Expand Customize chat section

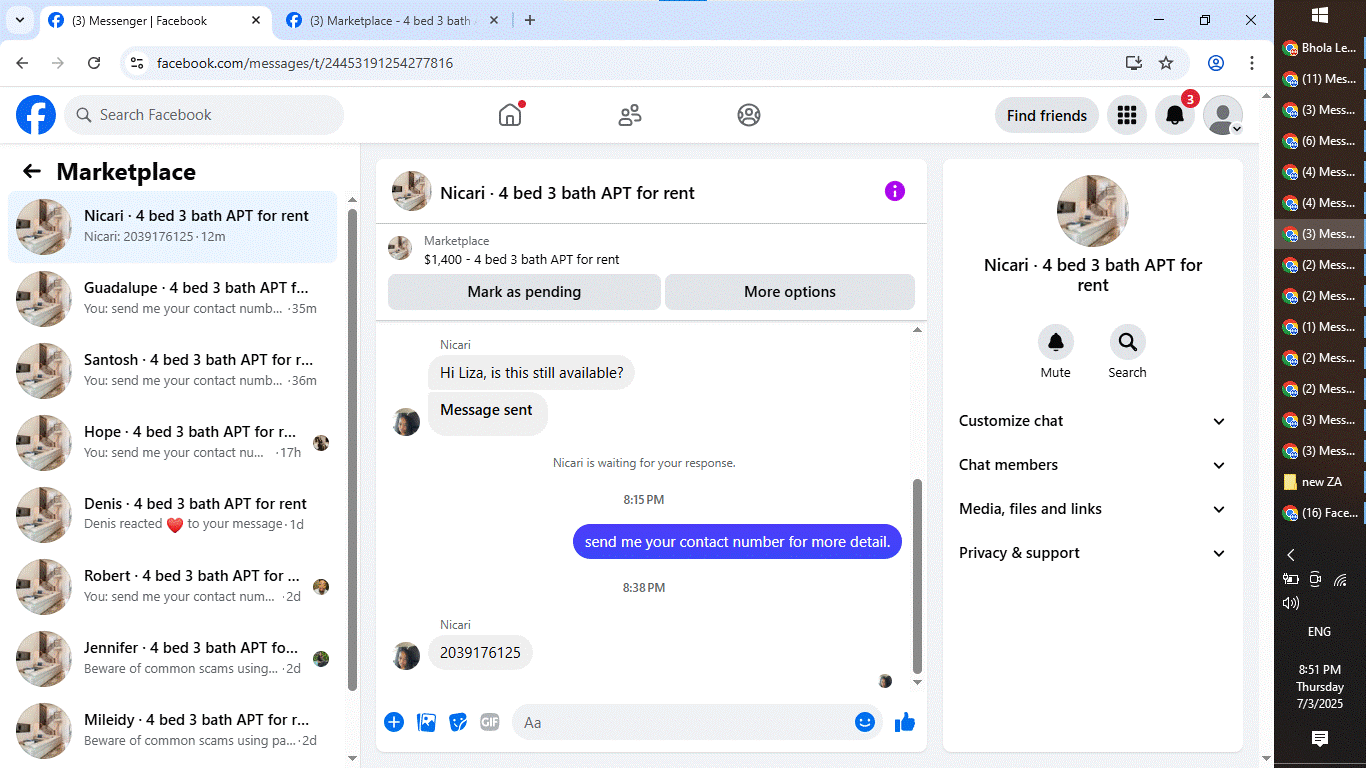[x=1093, y=421]
